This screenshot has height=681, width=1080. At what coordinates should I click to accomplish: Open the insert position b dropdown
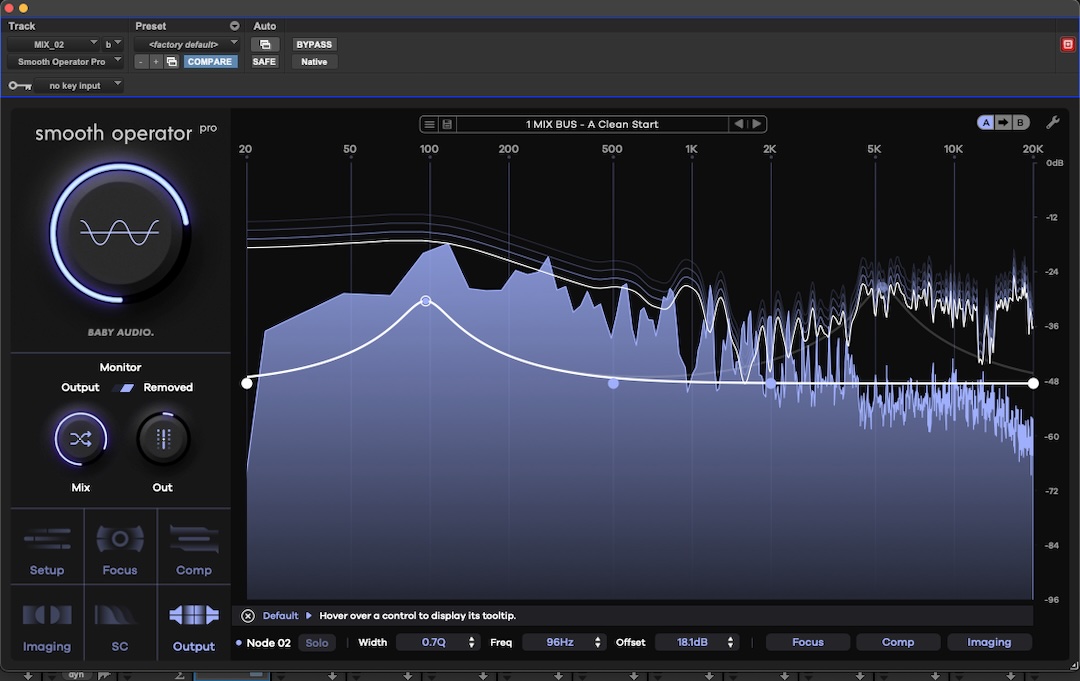point(112,45)
